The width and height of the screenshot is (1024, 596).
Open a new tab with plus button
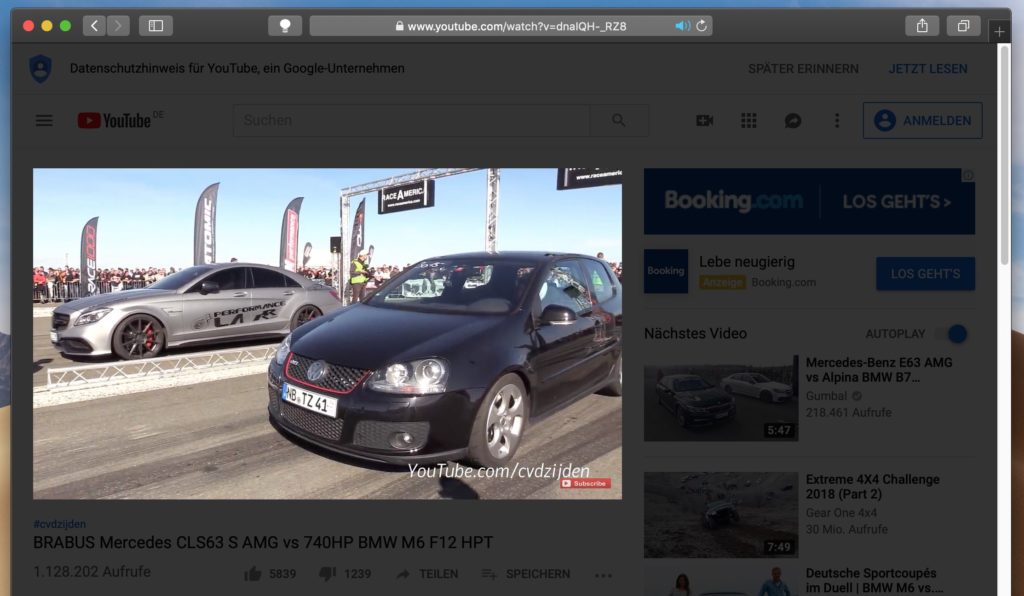coord(999,31)
